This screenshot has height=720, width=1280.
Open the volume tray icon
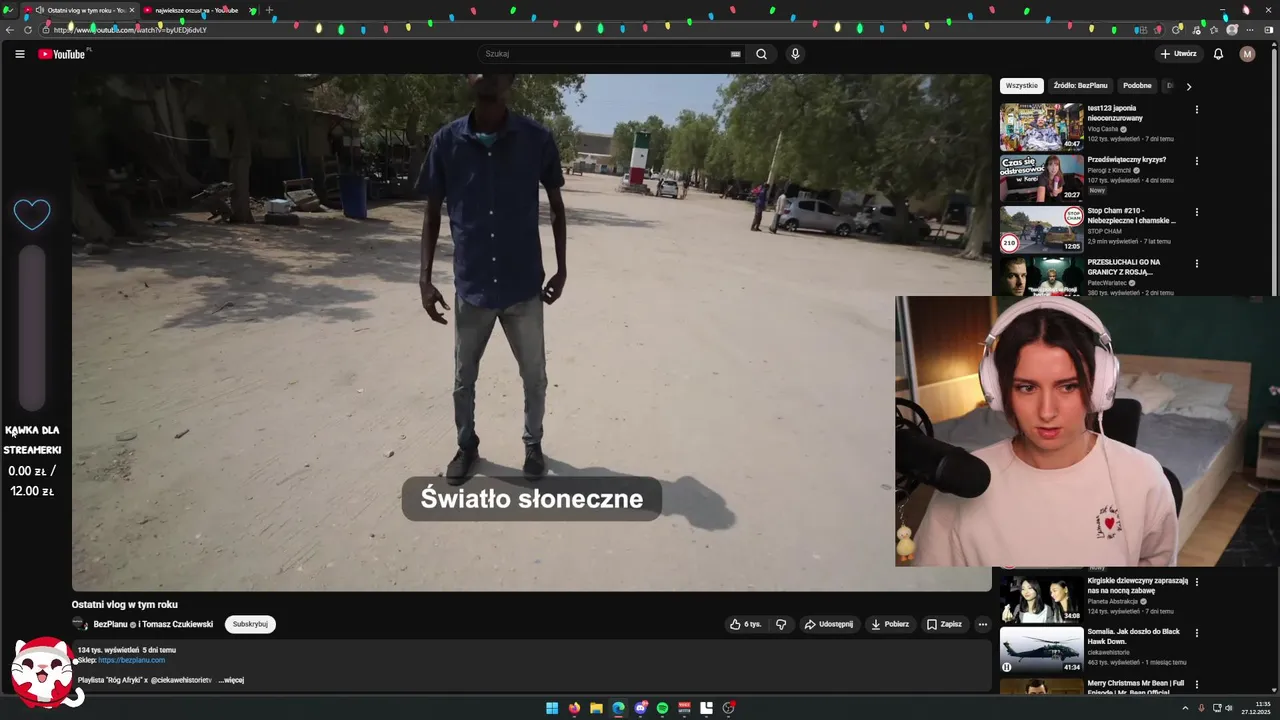pyautogui.click(x=1229, y=708)
